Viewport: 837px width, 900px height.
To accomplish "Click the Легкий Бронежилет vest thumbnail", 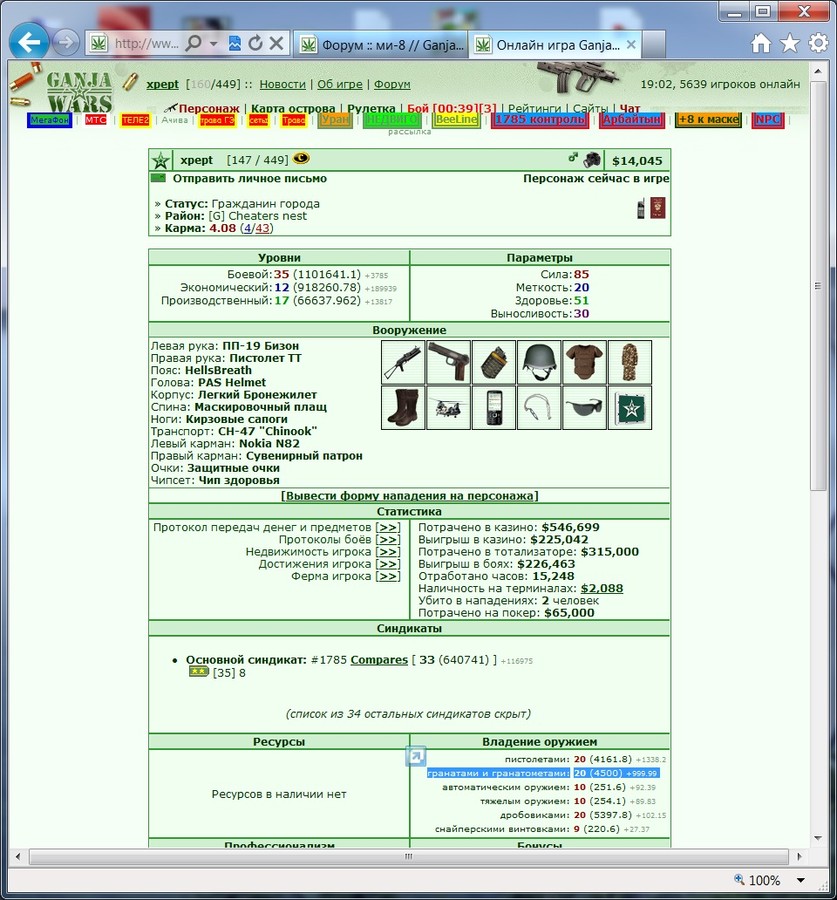I will tap(584, 362).
